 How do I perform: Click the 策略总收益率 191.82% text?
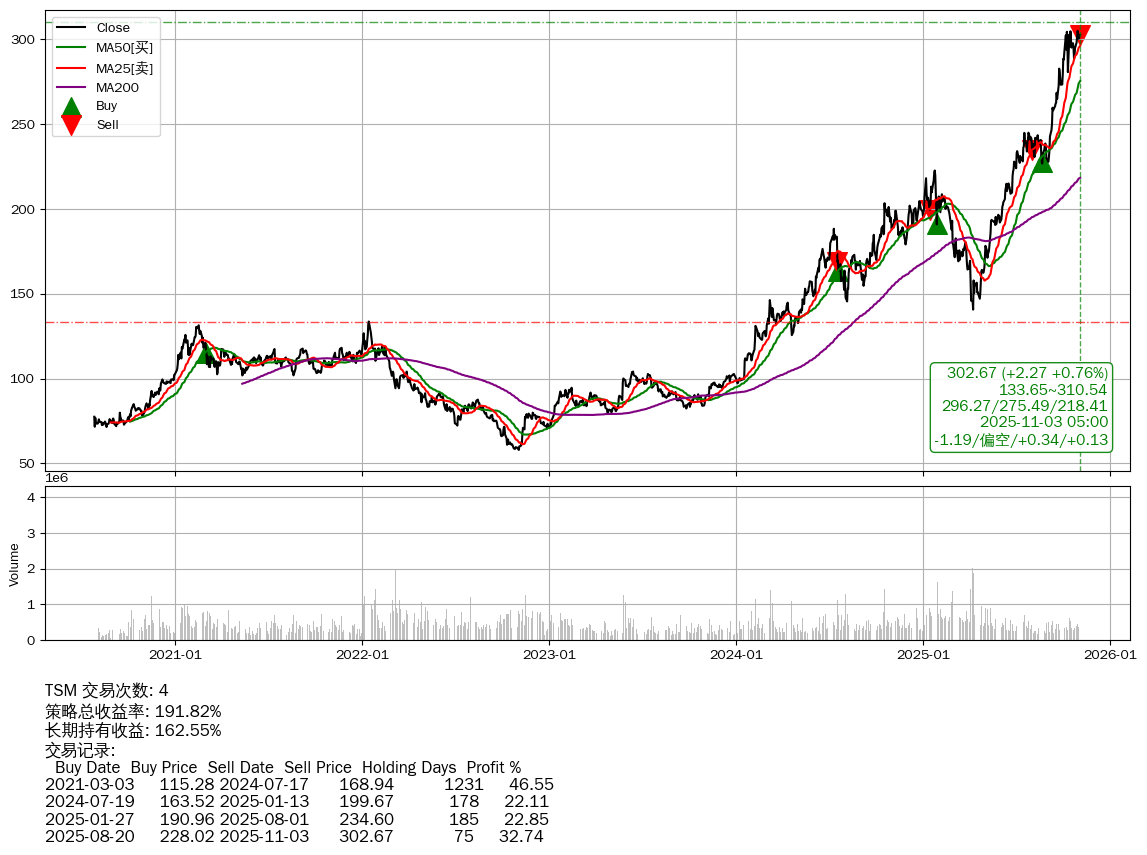133,711
